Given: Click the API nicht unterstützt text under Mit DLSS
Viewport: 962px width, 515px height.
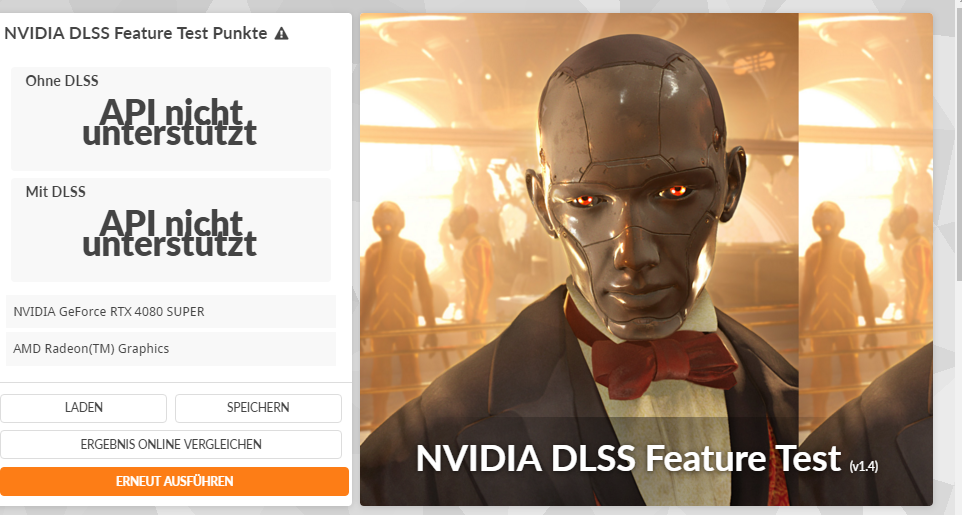Looking at the screenshot, I should point(170,233).
